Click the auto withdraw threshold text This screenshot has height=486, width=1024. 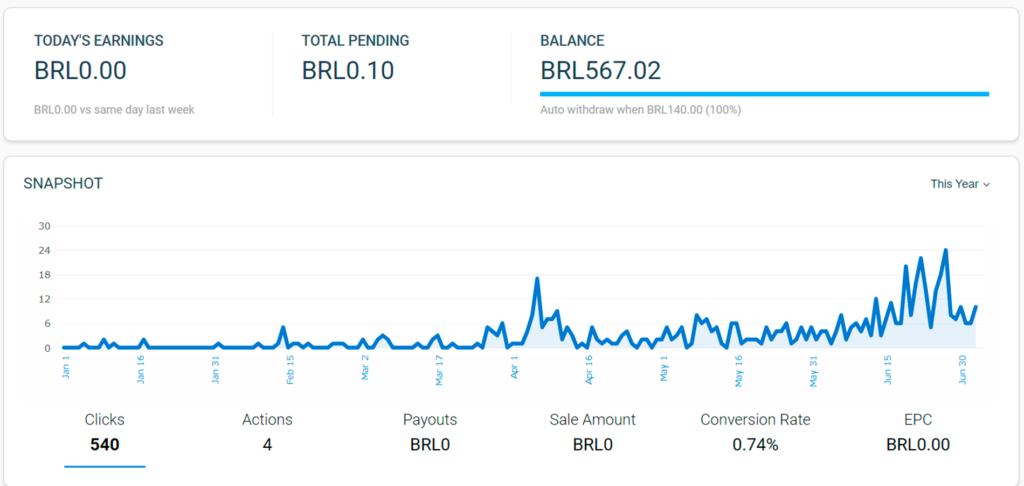640,109
